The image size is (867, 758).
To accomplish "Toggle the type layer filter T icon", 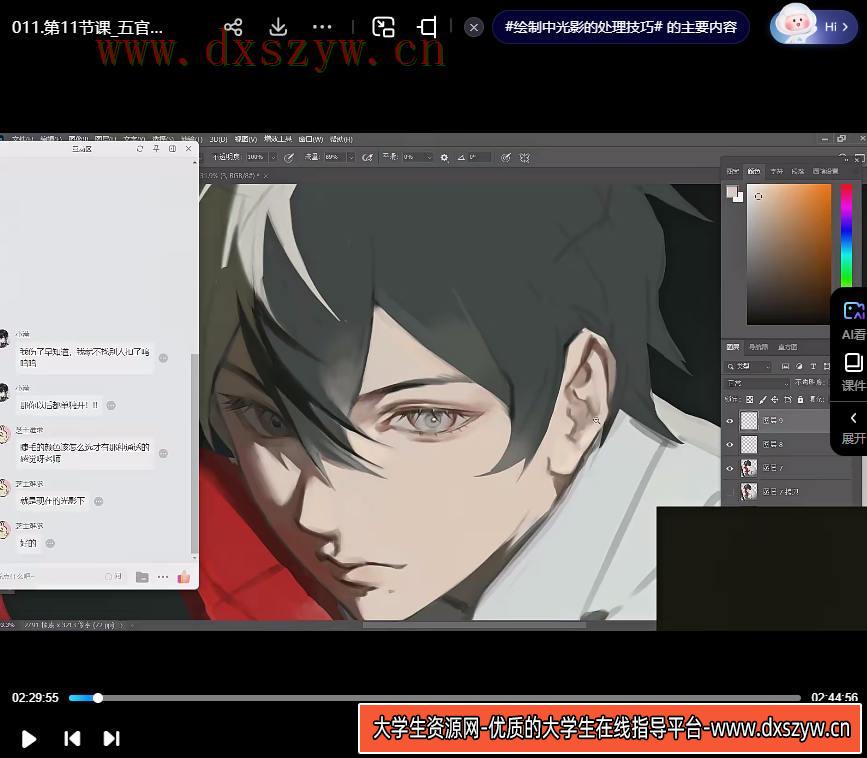I will click(813, 366).
